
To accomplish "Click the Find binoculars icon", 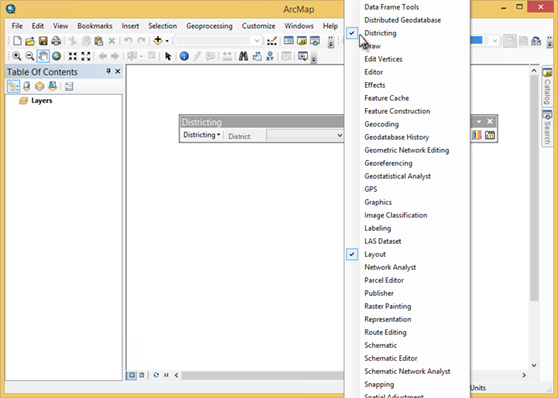I will pos(243,56).
